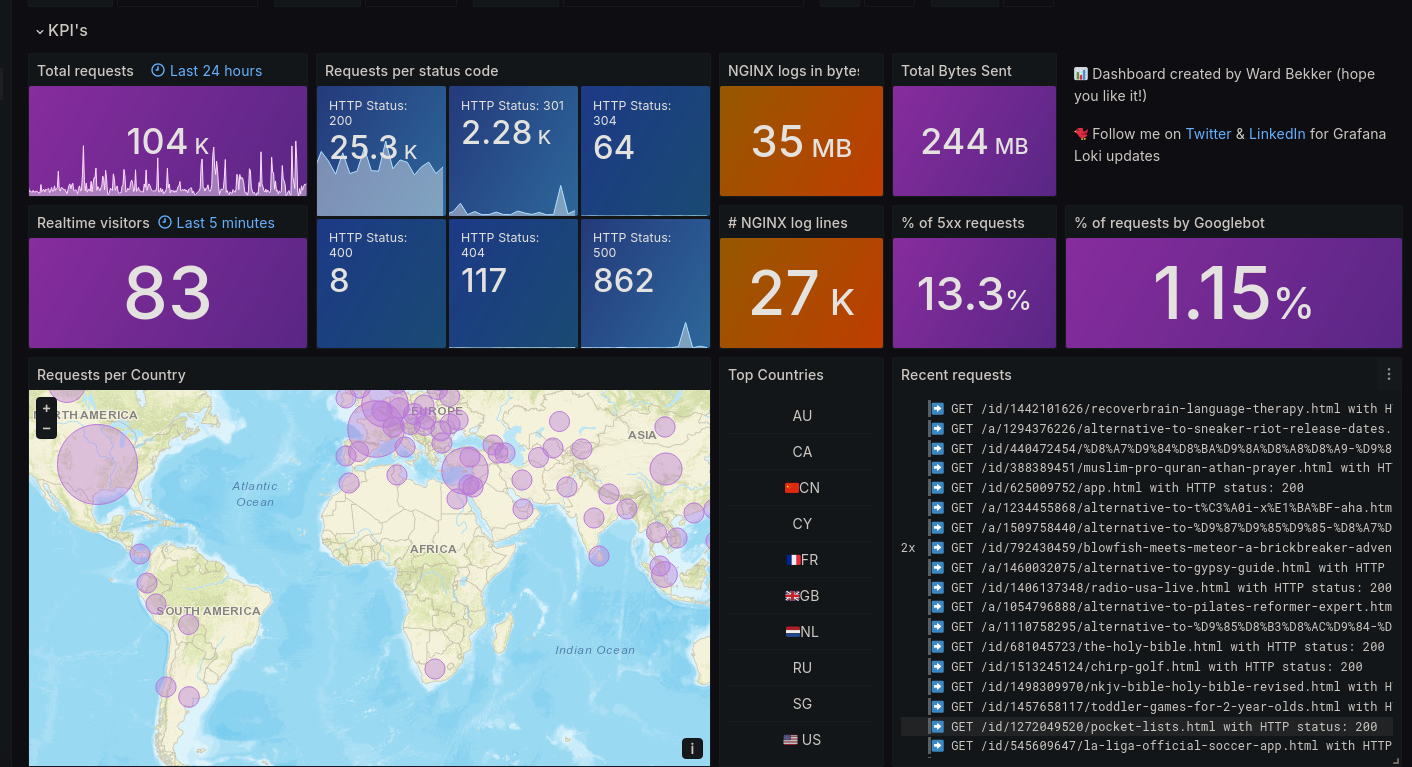Click the HTTP Status 500 stat tile

(645, 283)
